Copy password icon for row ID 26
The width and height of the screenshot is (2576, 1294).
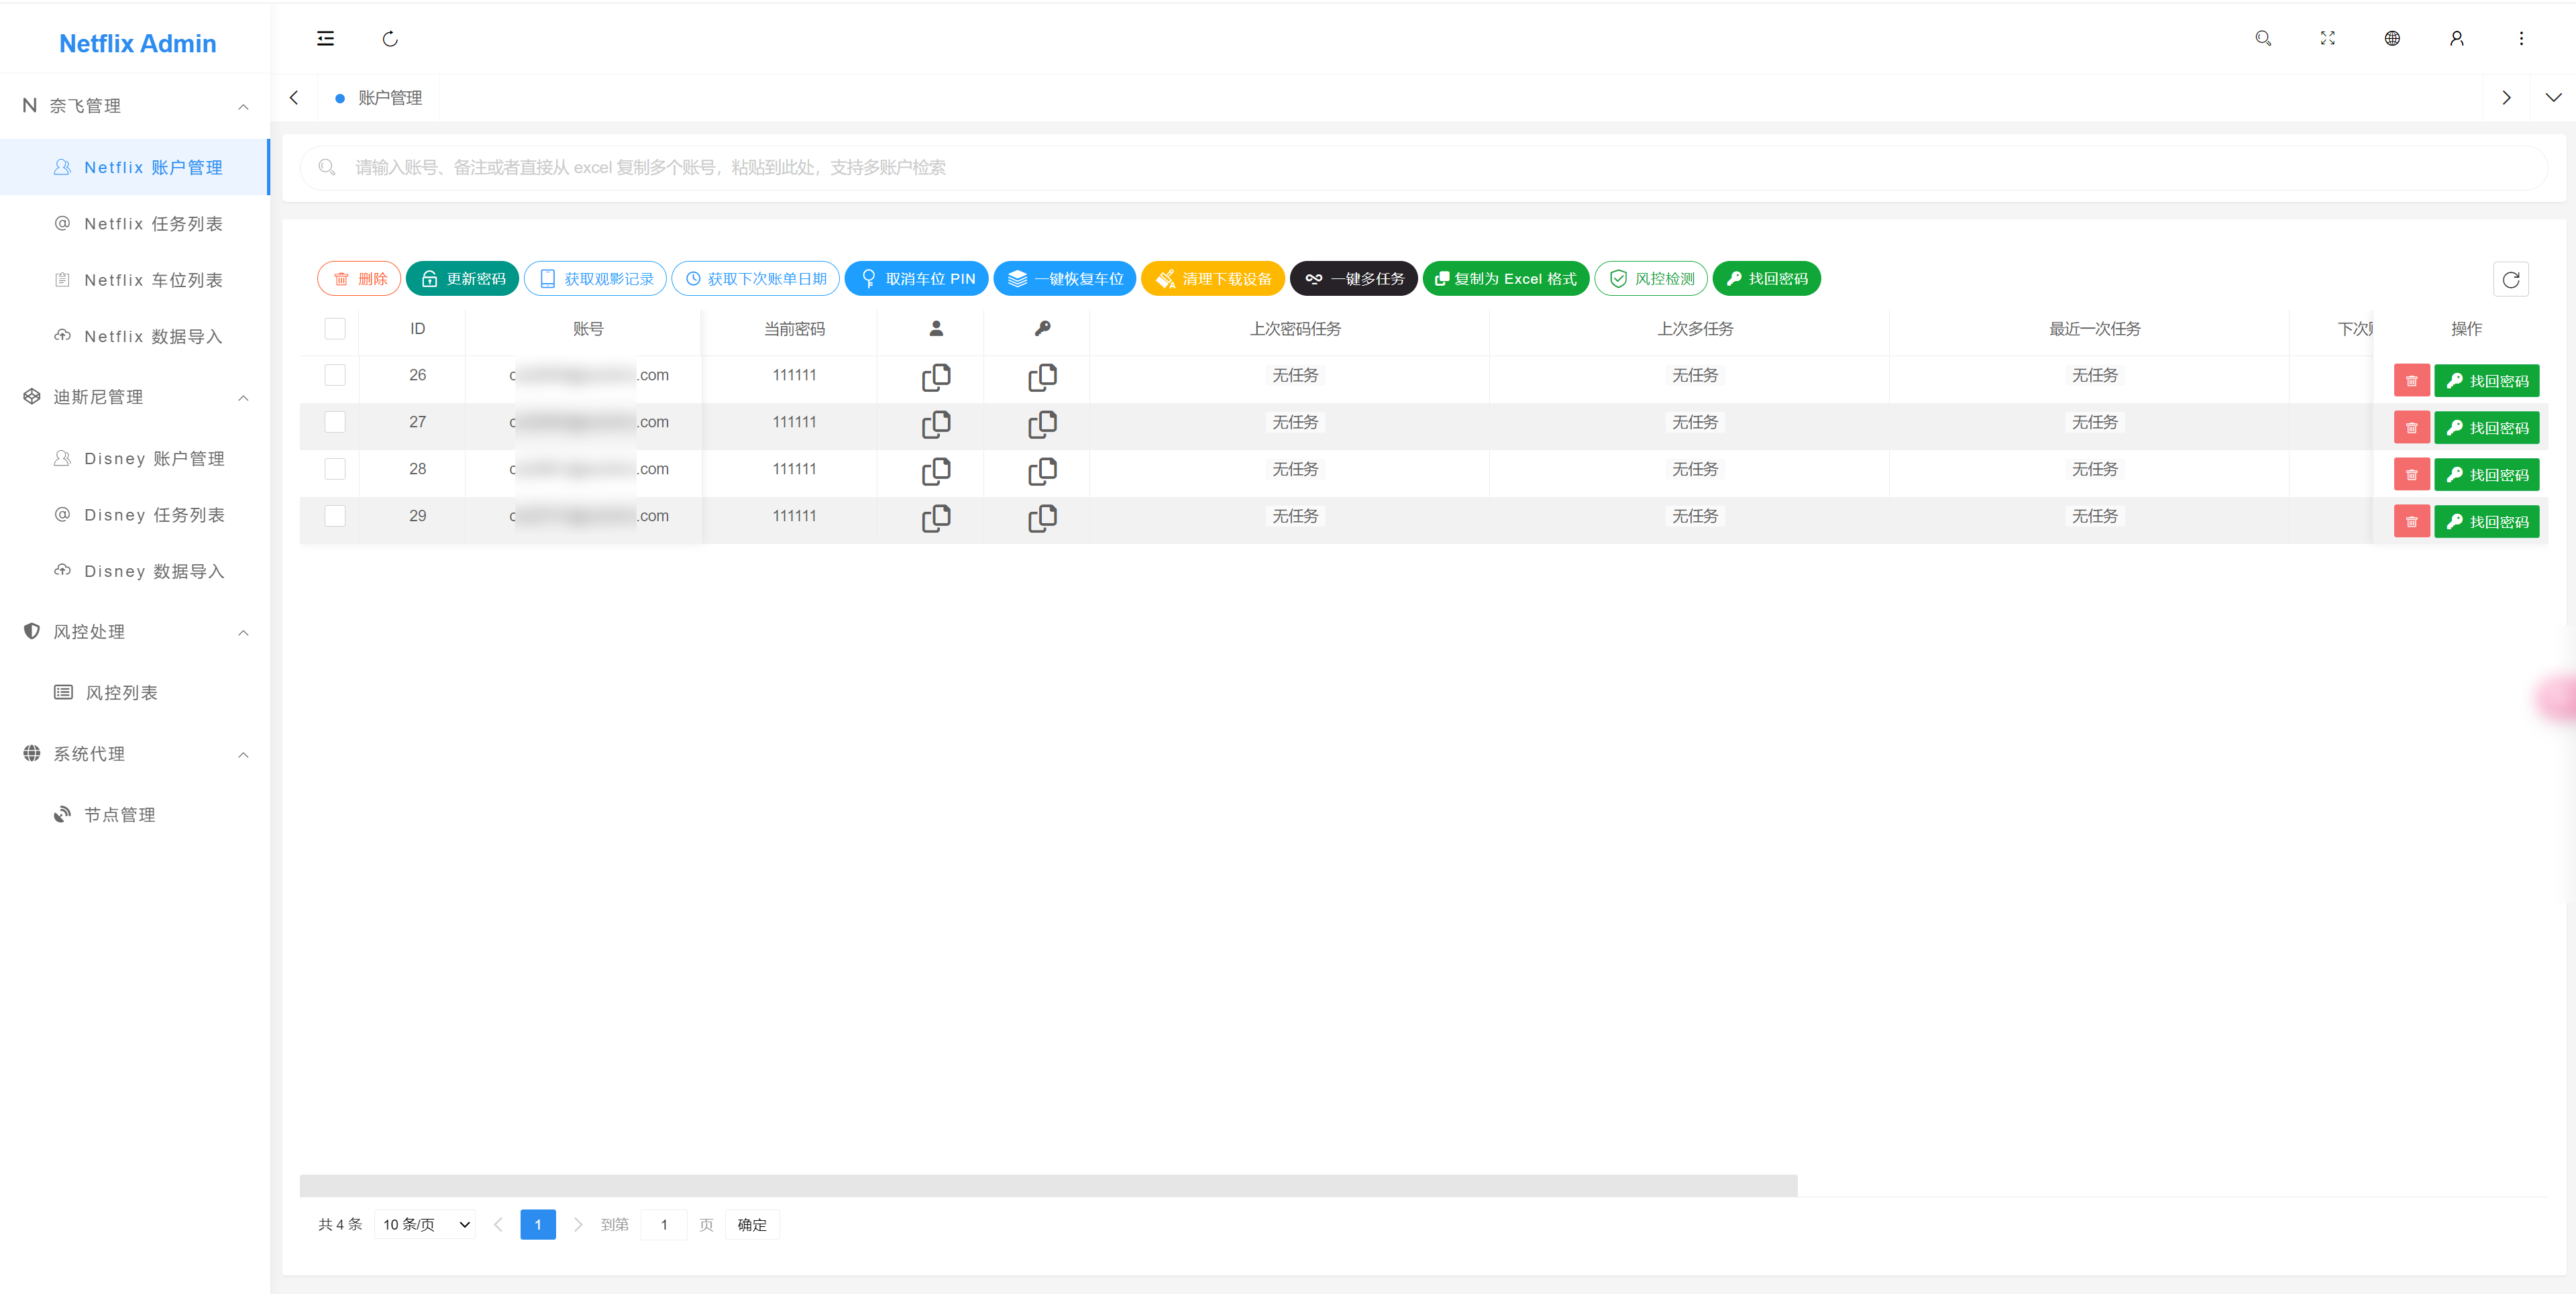coord(1042,376)
